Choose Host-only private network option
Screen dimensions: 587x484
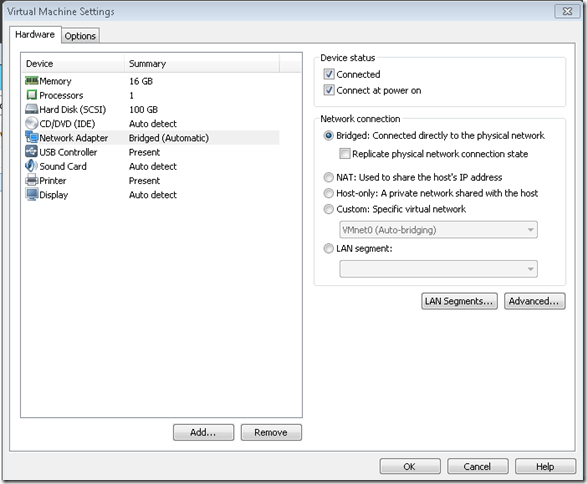[328, 193]
